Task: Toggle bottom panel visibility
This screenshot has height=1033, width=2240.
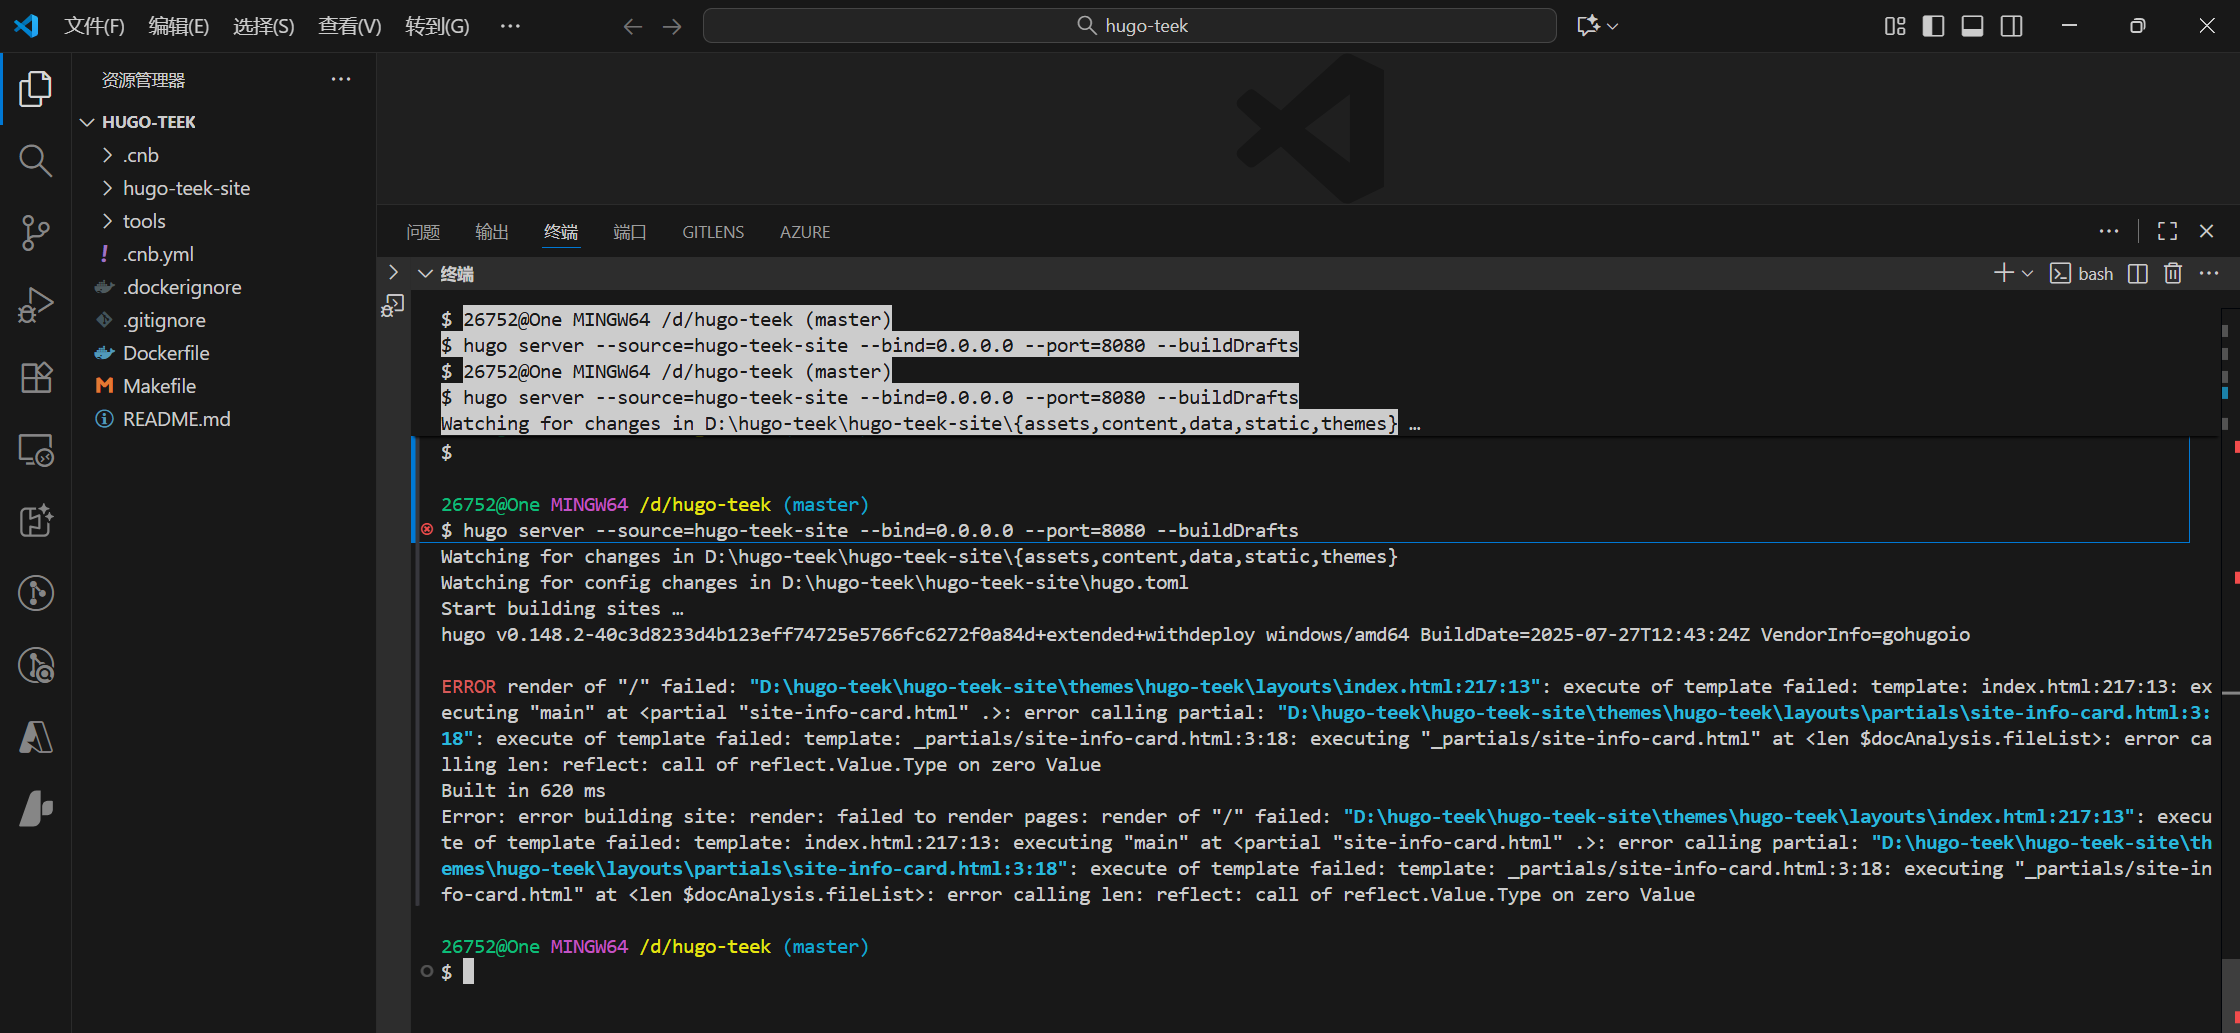Action: coord(1972,26)
